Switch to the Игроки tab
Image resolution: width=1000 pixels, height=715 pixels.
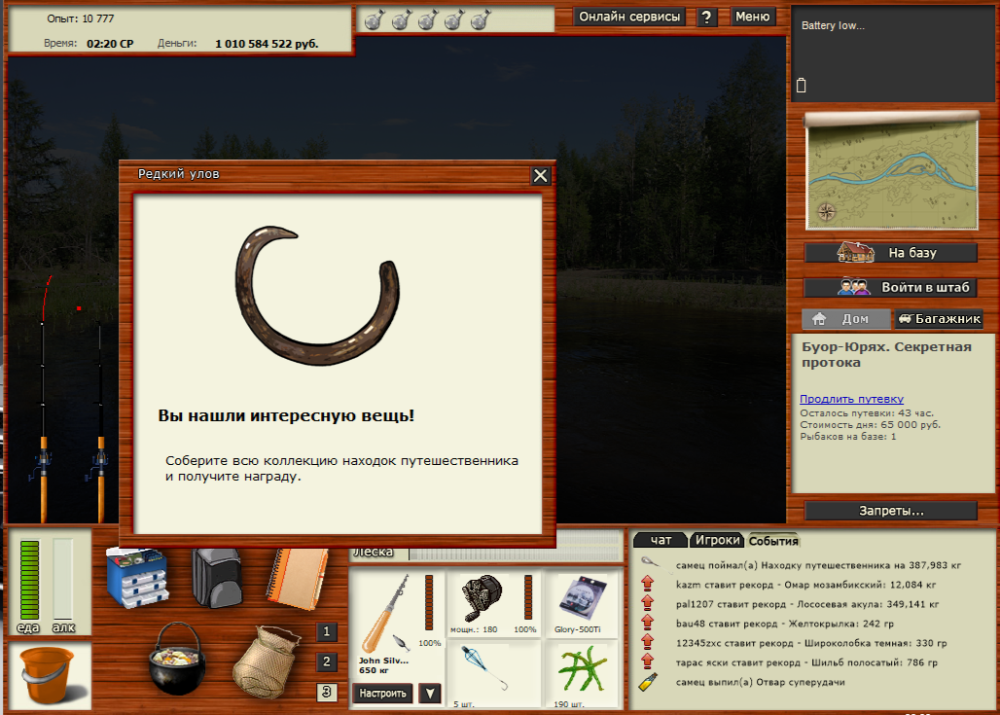[716, 539]
